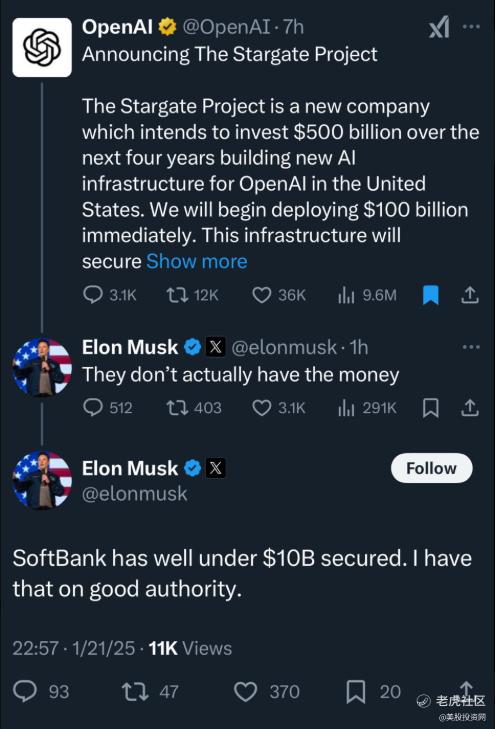Open Elon Musk's avatar in main post
This screenshot has height=729, width=495.
pyautogui.click(x=42, y=480)
